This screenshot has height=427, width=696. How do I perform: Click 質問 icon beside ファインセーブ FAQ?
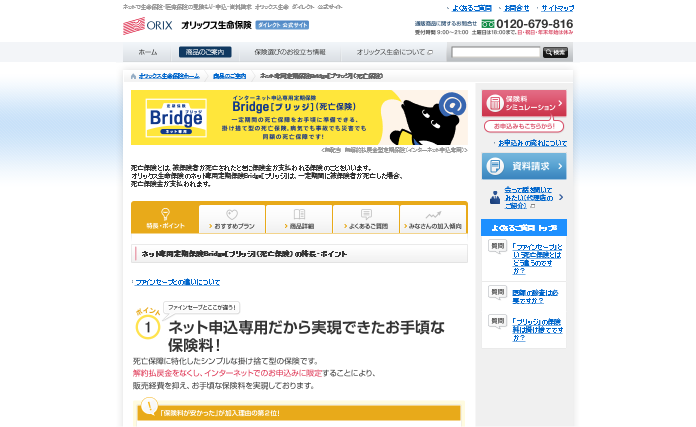[x=498, y=246]
